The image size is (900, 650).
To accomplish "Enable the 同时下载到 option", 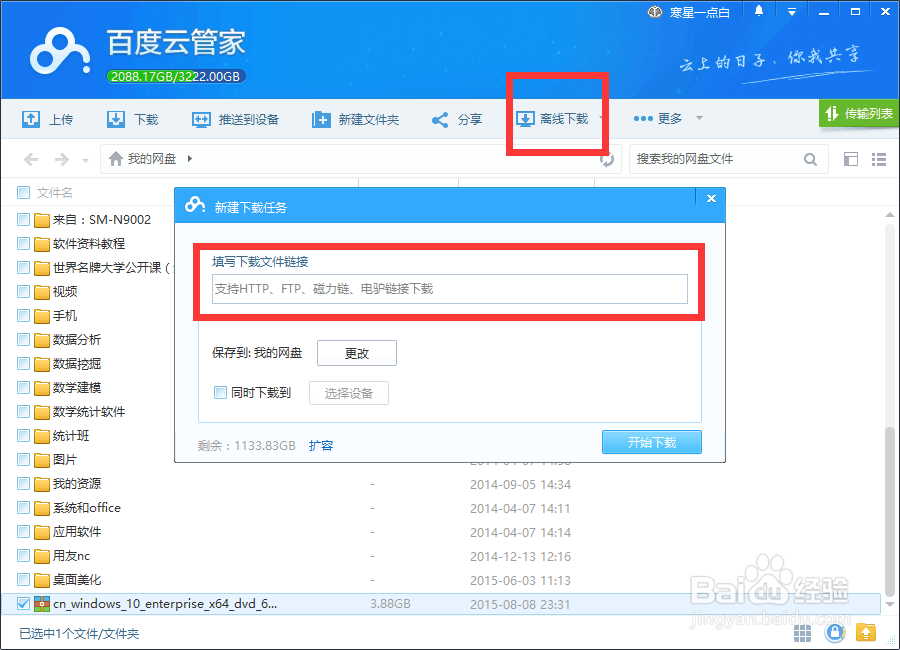I will coord(220,392).
